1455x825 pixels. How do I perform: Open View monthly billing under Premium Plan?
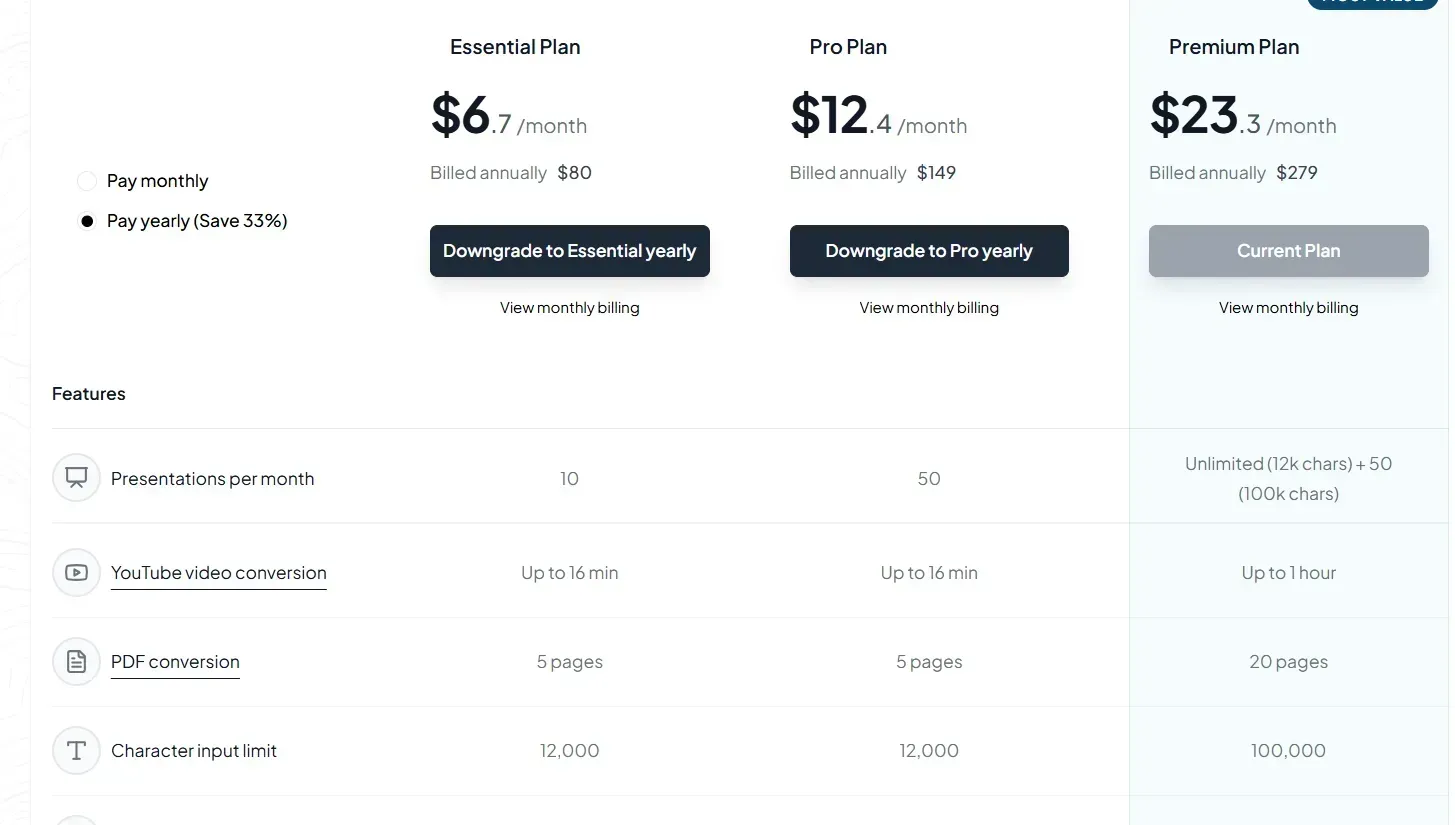pyautogui.click(x=1288, y=308)
